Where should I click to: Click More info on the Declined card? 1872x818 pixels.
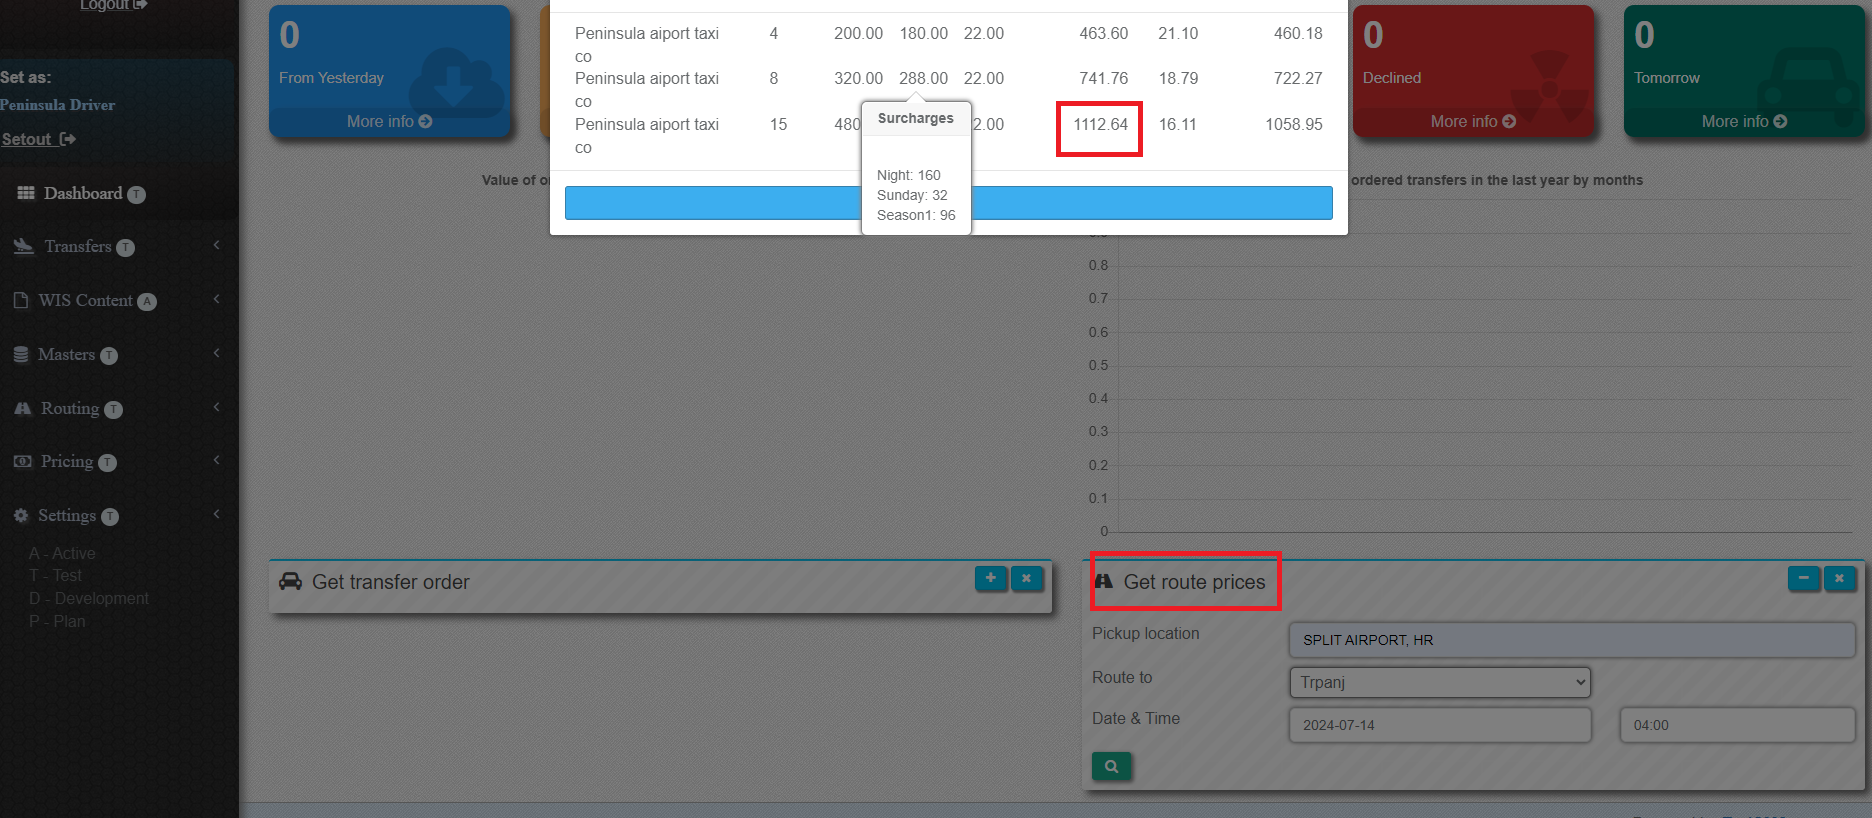[x=1472, y=121]
